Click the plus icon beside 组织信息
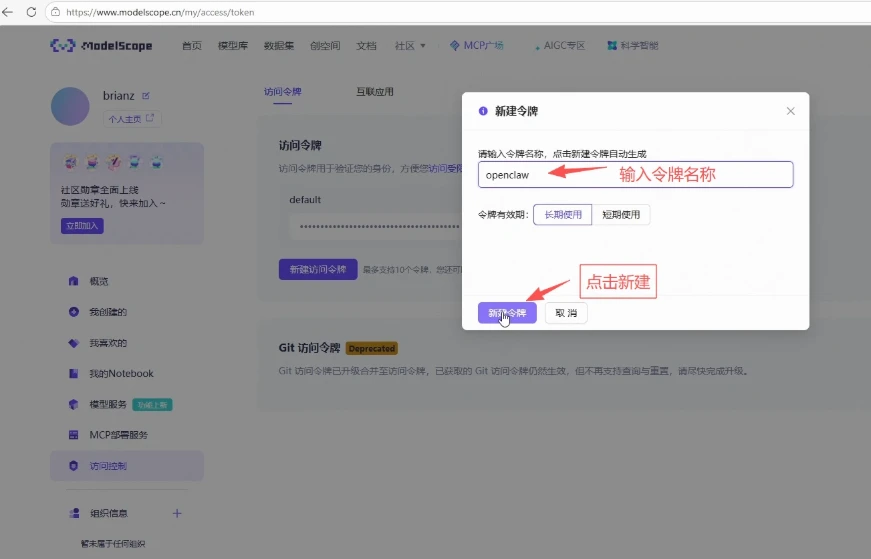871x559 pixels. [177, 513]
